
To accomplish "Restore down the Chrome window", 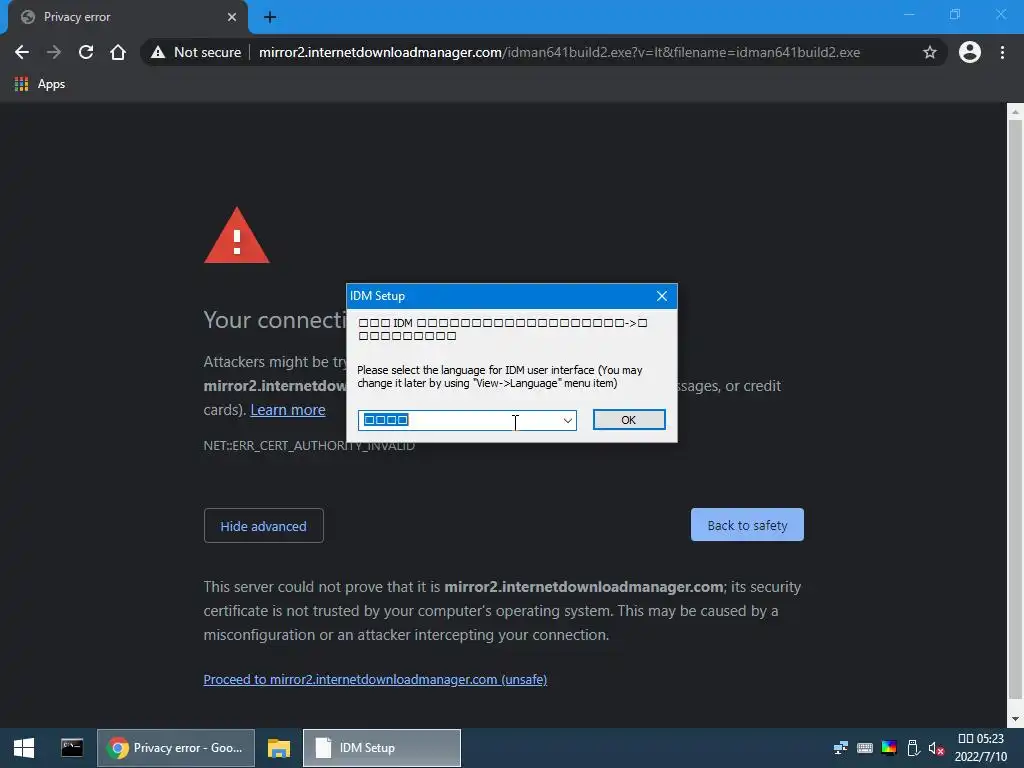I will tap(955, 14).
